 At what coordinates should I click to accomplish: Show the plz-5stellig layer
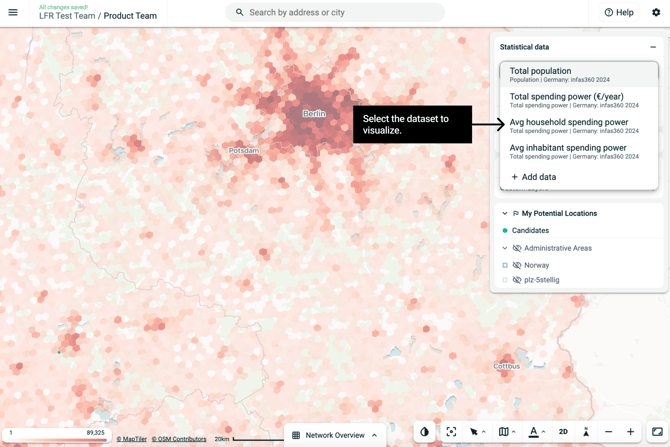click(517, 280)
